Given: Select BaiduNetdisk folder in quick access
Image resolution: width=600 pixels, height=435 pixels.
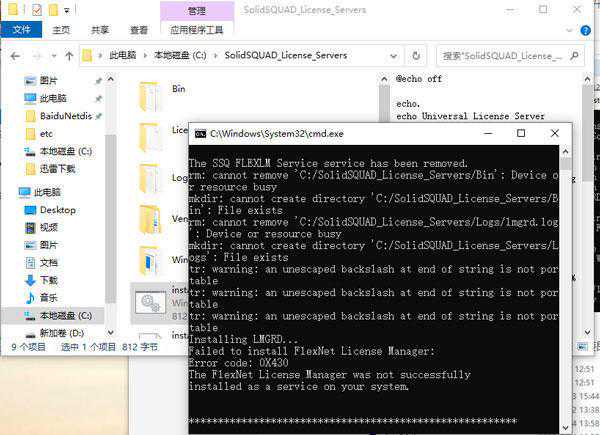Looking at the screenshot, I should pos(66,115).
